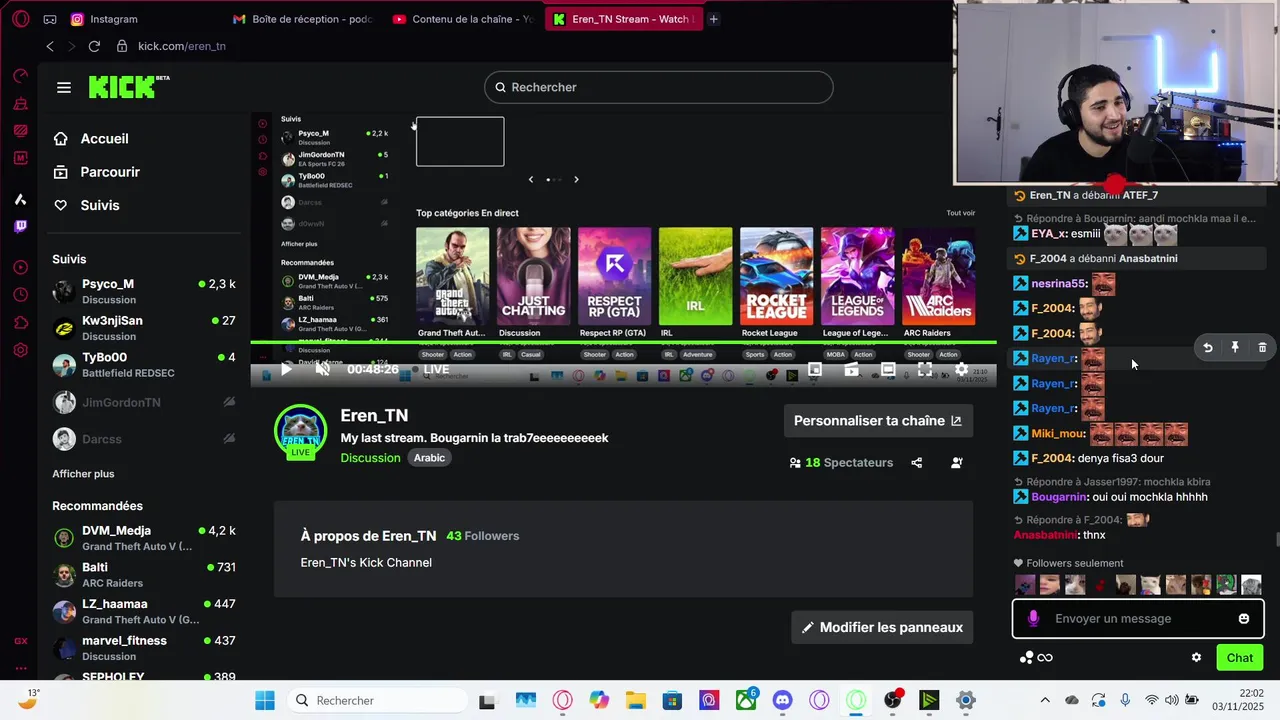Open the Windows Start menu
1280x720 pixels.
tap(264, 700)
